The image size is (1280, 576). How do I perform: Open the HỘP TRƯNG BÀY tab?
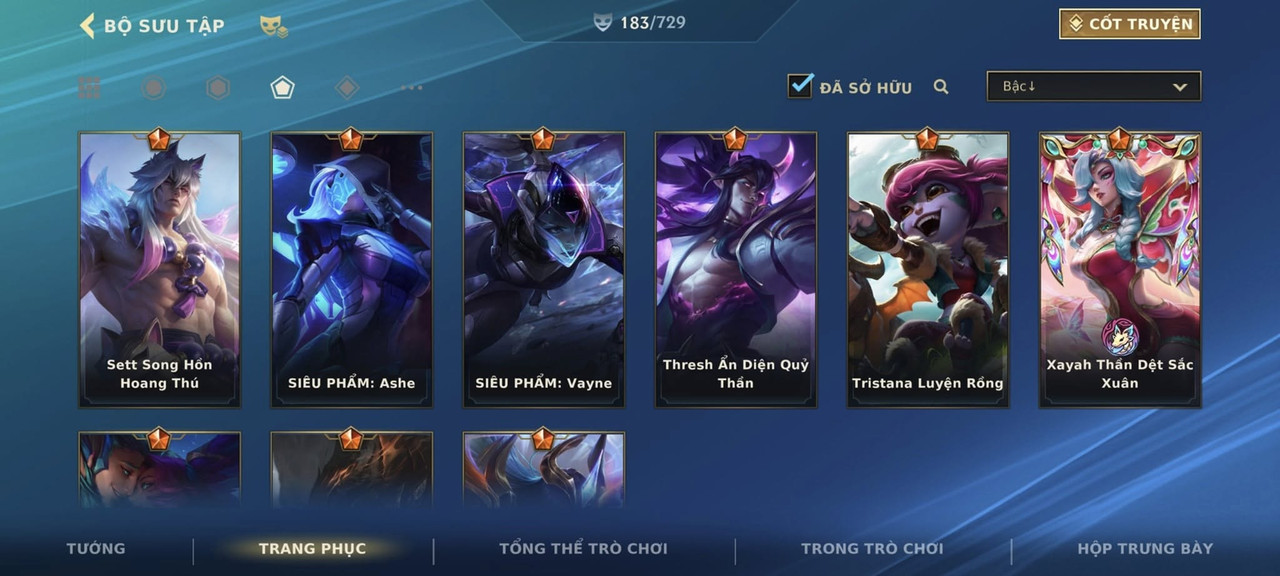coord(1145,548)
